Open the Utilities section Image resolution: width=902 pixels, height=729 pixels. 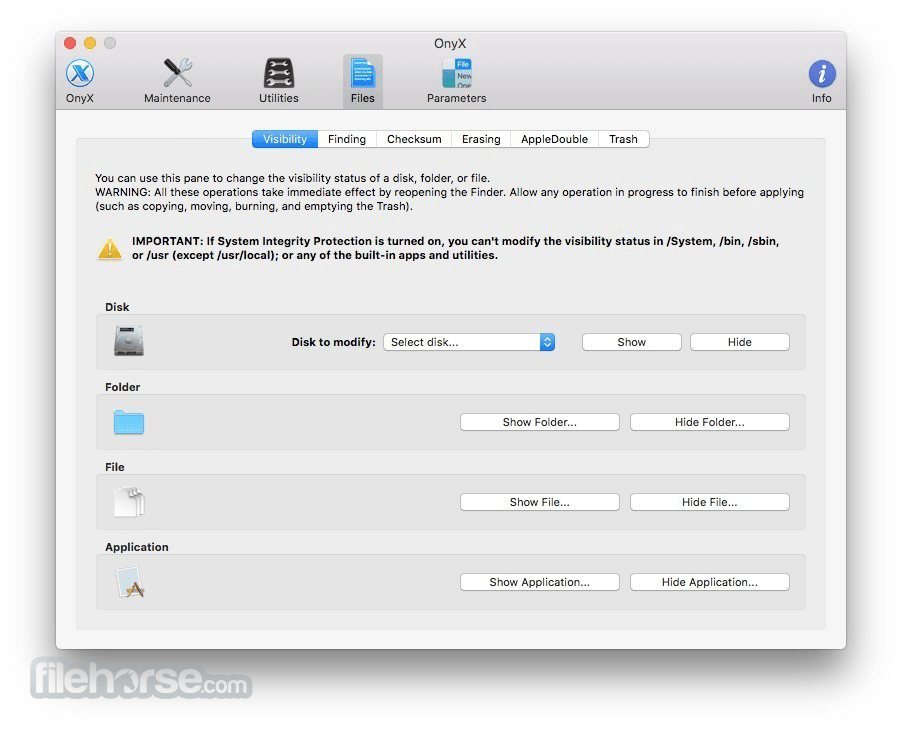point(278,81)
